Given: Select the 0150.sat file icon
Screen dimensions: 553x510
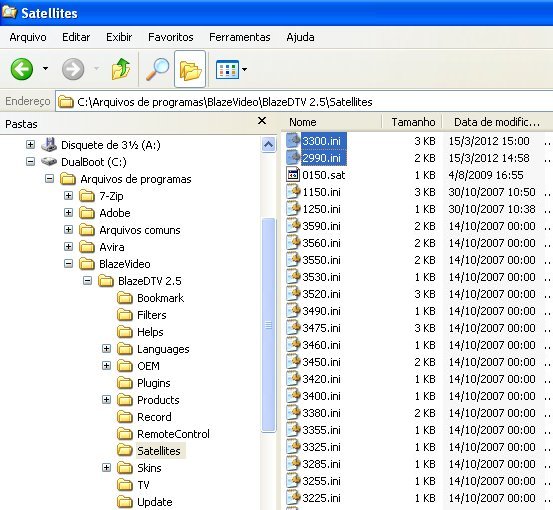Looking at the screenshot, I should [293, 175].
